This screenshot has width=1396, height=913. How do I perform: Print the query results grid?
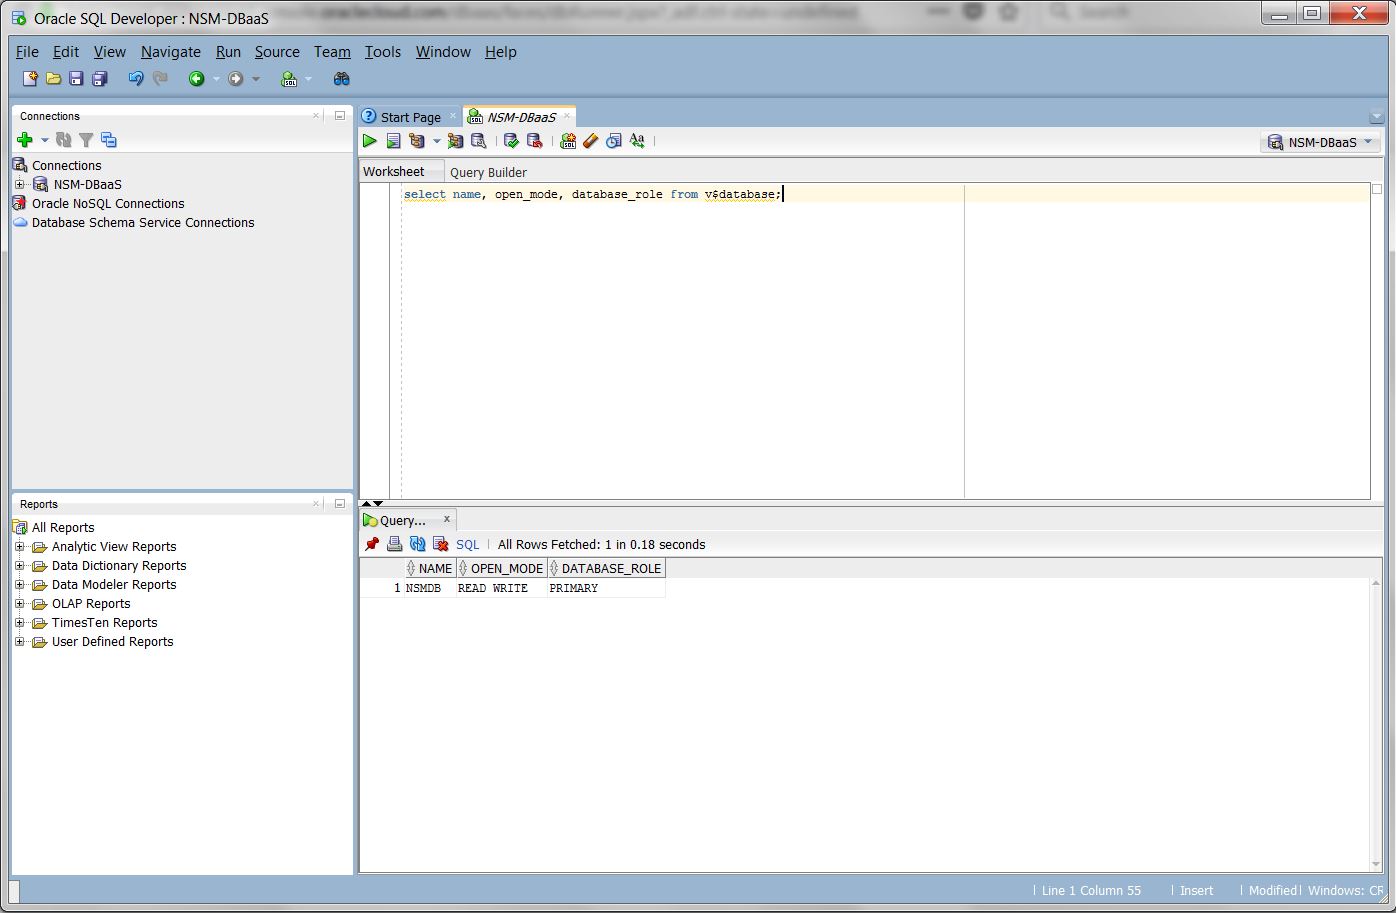pos(394,544)
